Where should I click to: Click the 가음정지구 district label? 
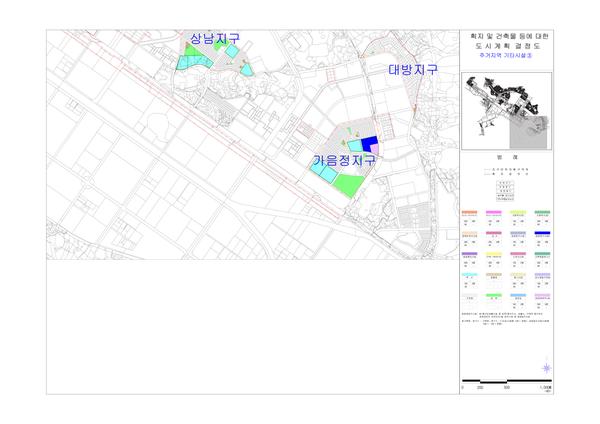tap(344, 160)
